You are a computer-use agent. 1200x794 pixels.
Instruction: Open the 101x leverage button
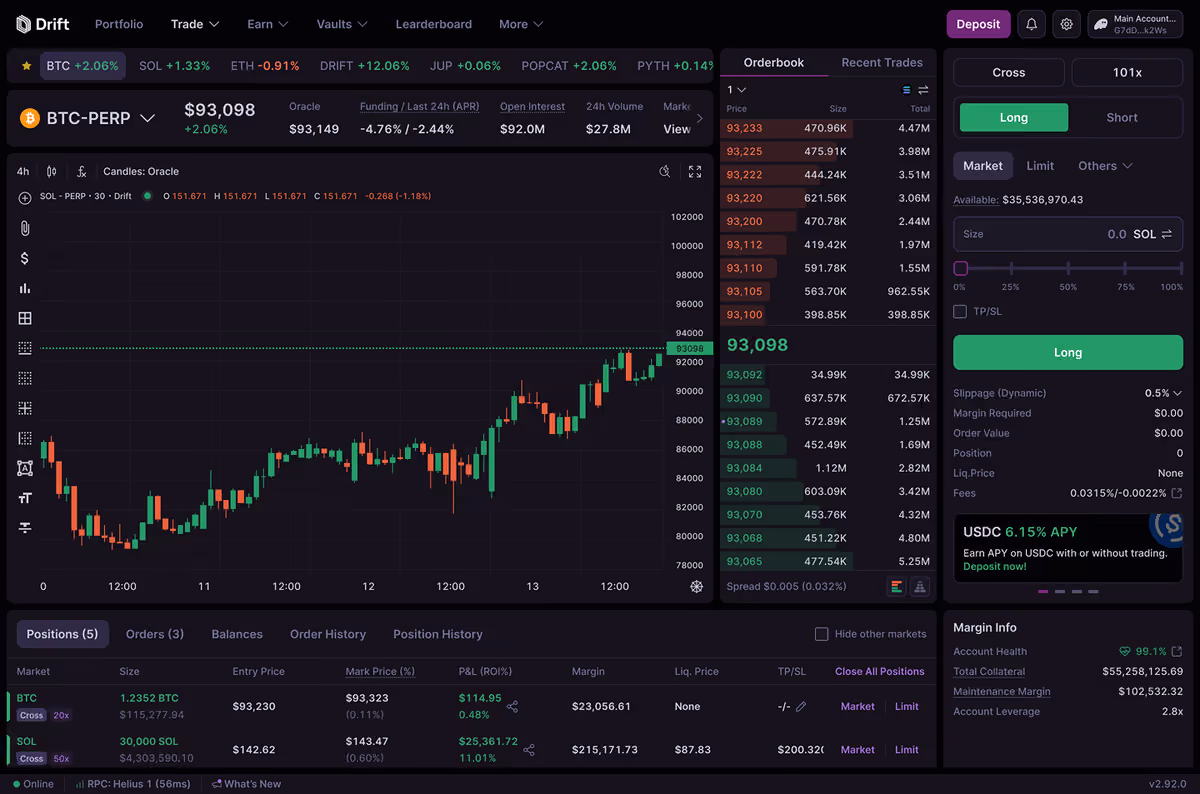pos(1127,73)
